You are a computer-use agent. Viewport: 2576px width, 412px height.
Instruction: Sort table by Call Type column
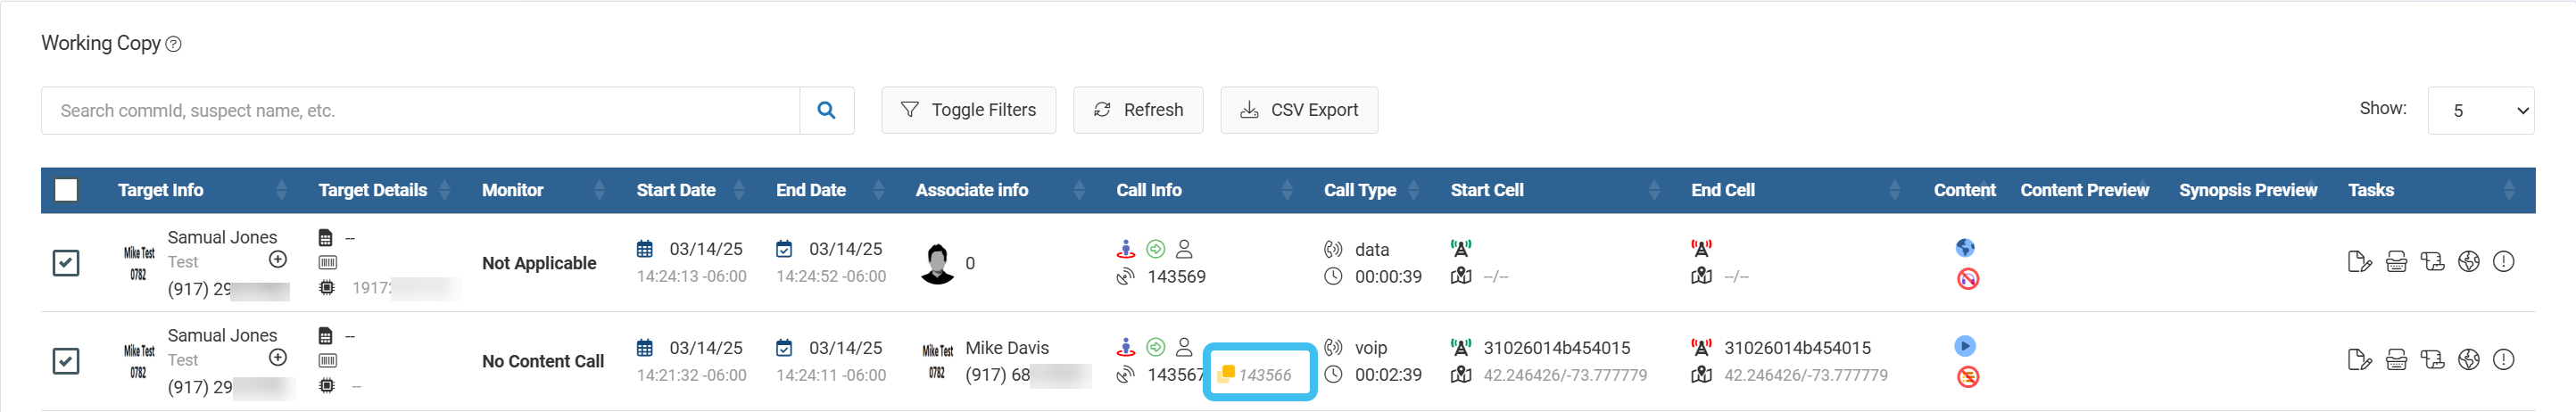click(1360, 190)
